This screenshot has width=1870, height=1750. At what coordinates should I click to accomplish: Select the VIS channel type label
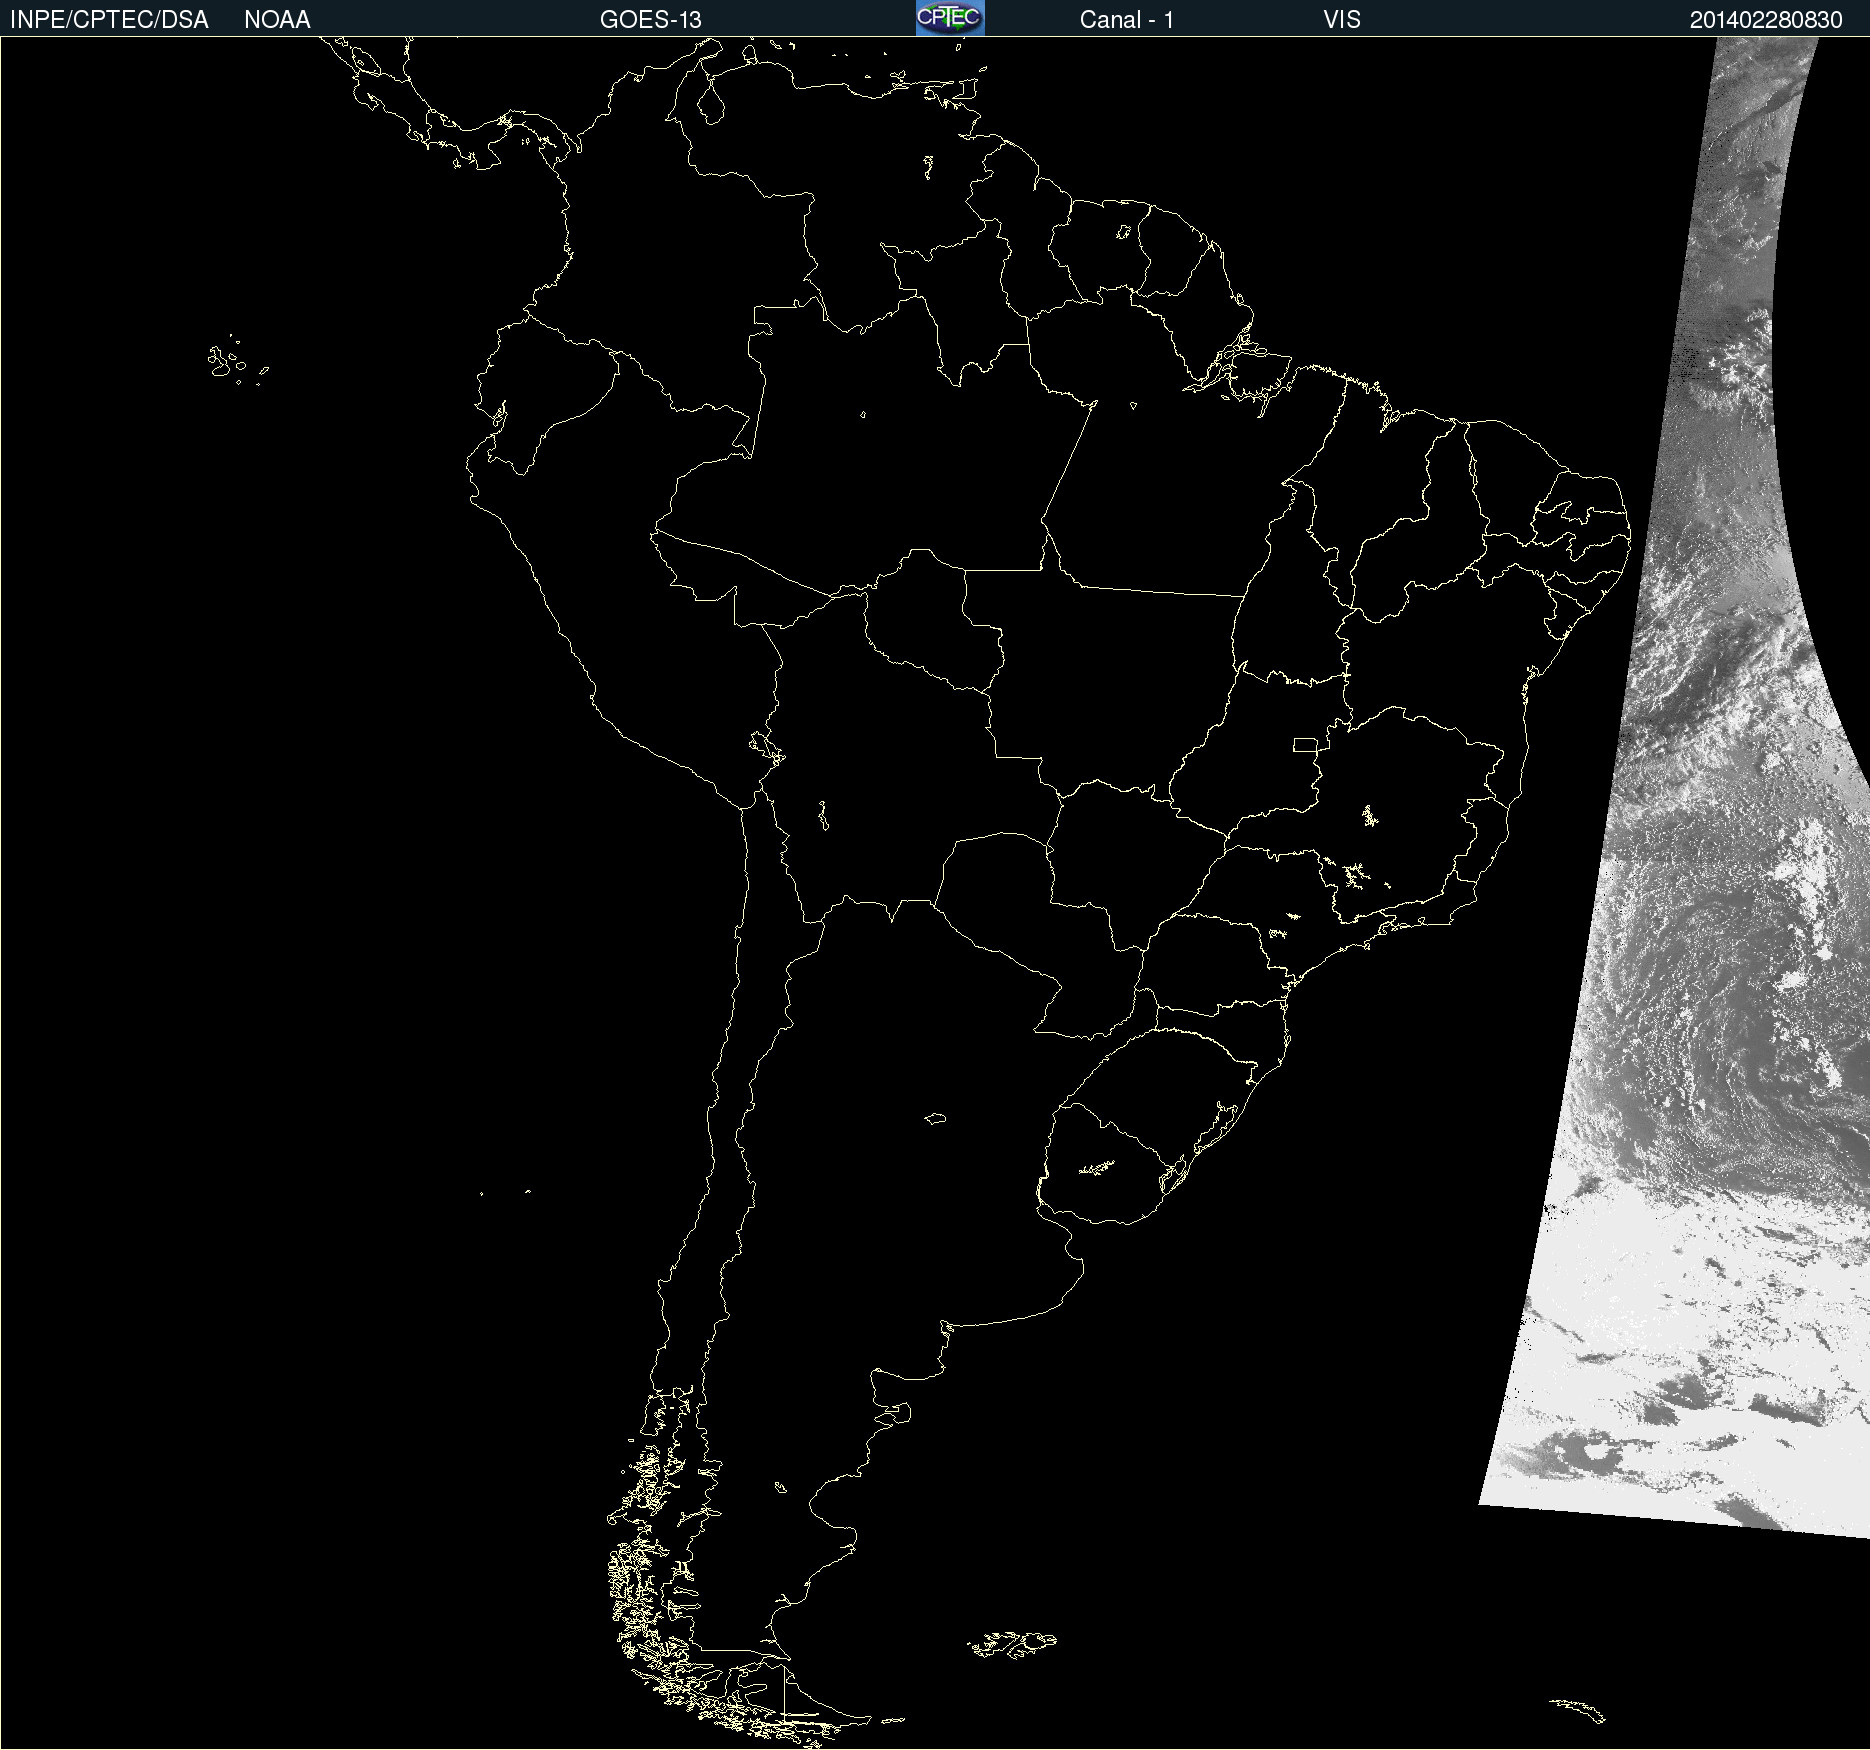pos(1341,20)
